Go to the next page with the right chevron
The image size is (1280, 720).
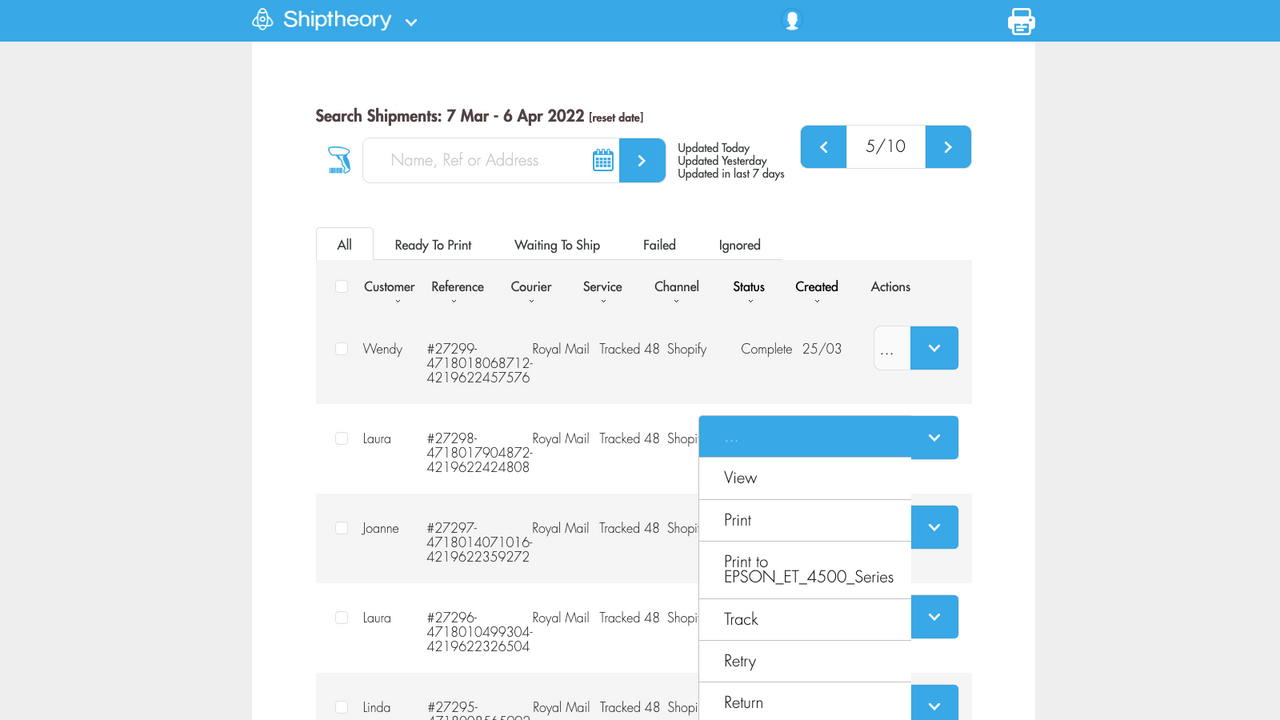pos(947,146)
